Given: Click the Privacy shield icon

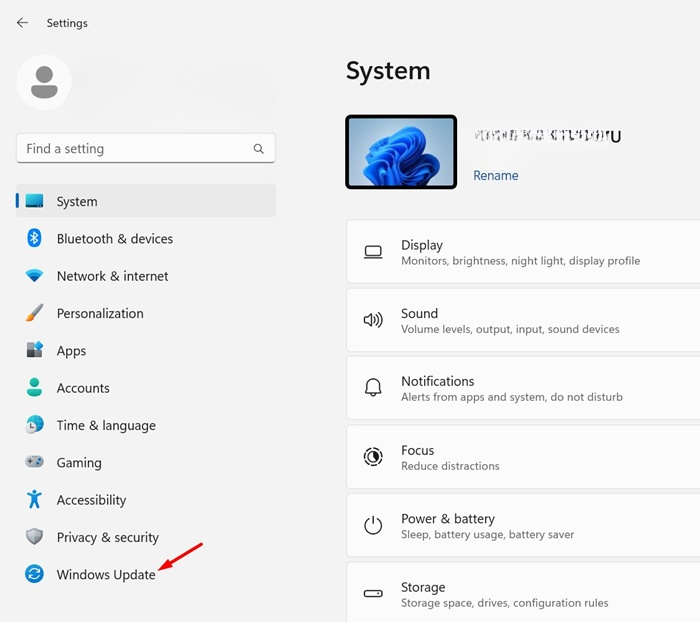Looking at the screenshot, I should pos(34,536).
